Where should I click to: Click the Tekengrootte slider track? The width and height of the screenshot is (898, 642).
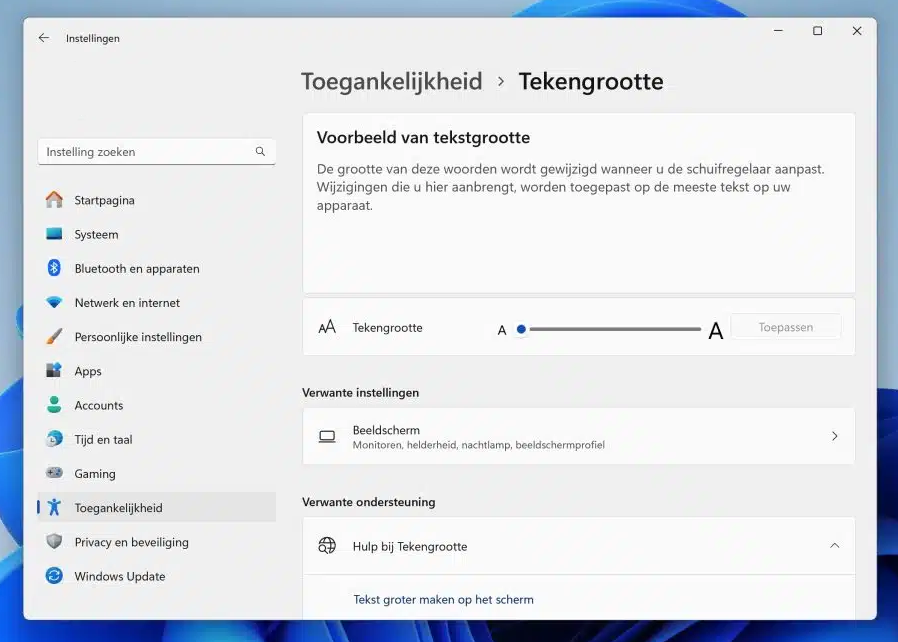tap(615, 329)
